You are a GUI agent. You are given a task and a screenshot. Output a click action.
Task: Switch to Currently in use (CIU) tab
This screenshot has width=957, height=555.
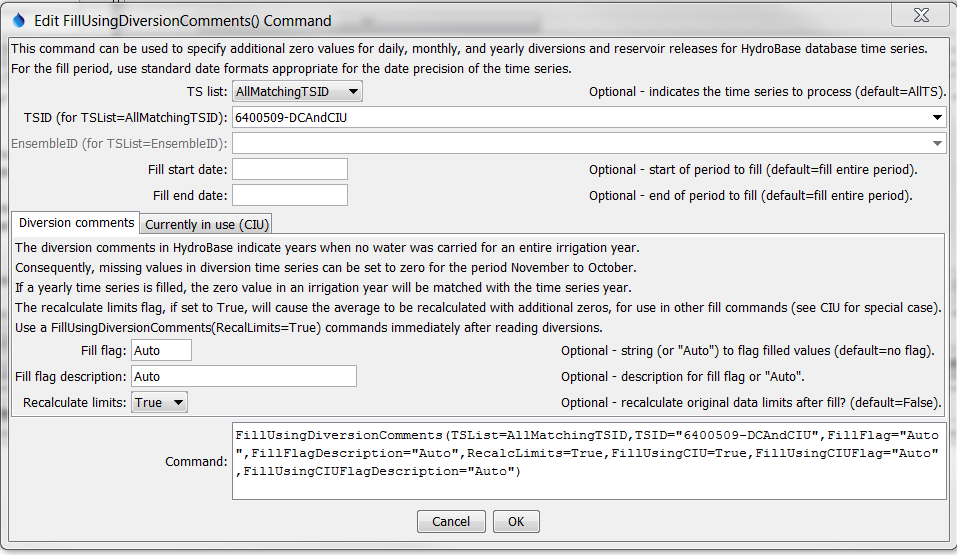tap(207, 224)
